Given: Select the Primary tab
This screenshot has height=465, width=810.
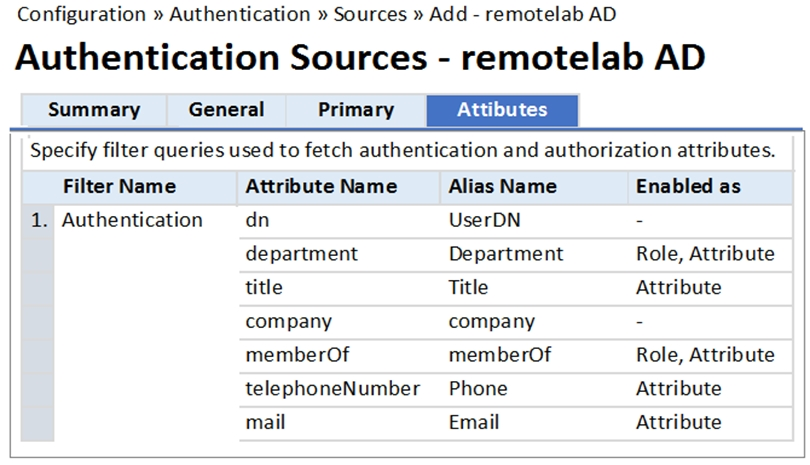Looking at the screenshot, I should [x=356, y=110].
